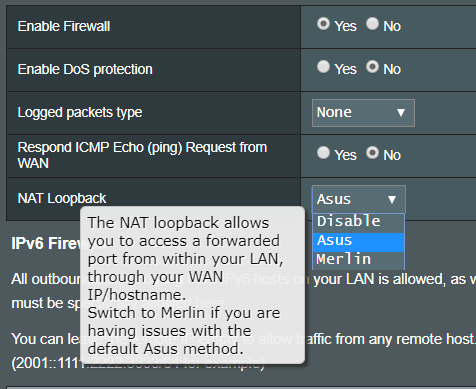476x389 pixels.
Task: Select No for ICMP ping response
Action: (372, 153)
